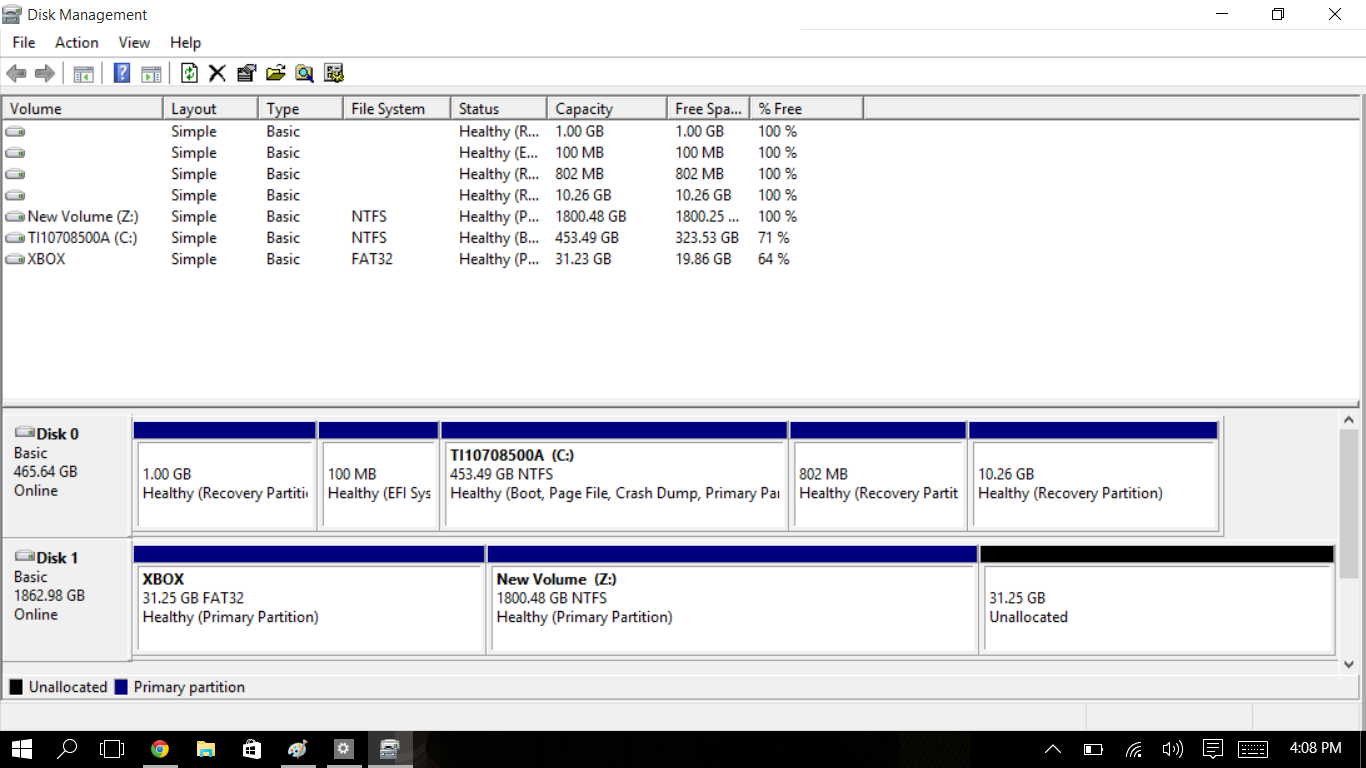This screenshot has height=768, width=1366.
Task: Sort by the Type column header
Action: tap(301, 109)
